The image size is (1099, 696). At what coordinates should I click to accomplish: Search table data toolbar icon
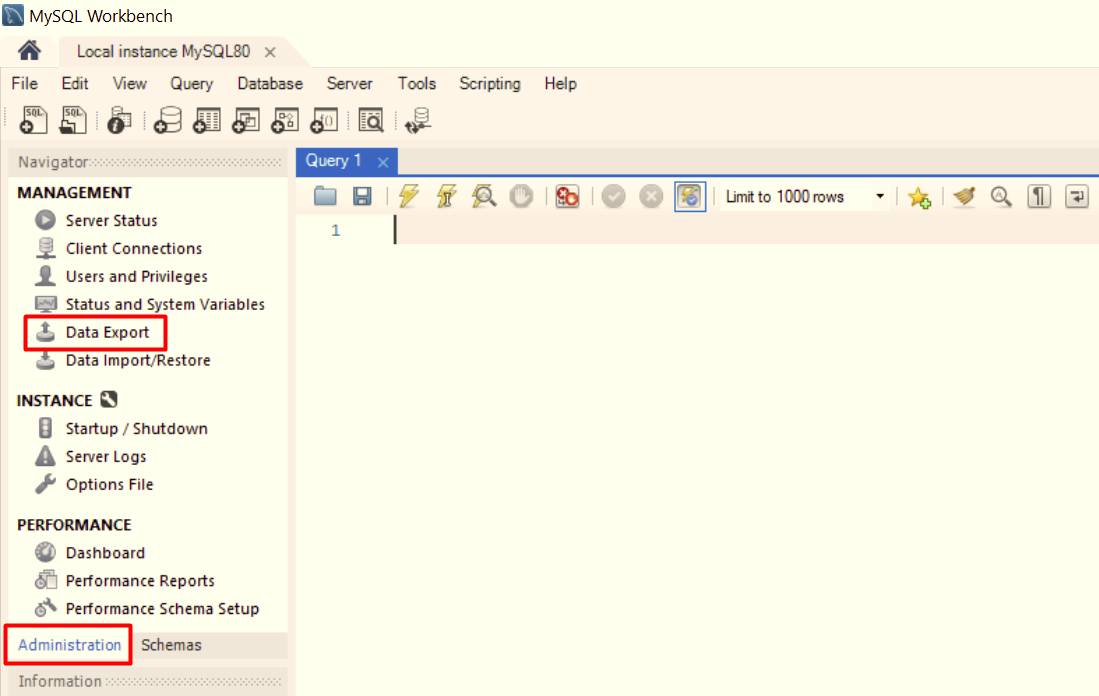(371, 120)
